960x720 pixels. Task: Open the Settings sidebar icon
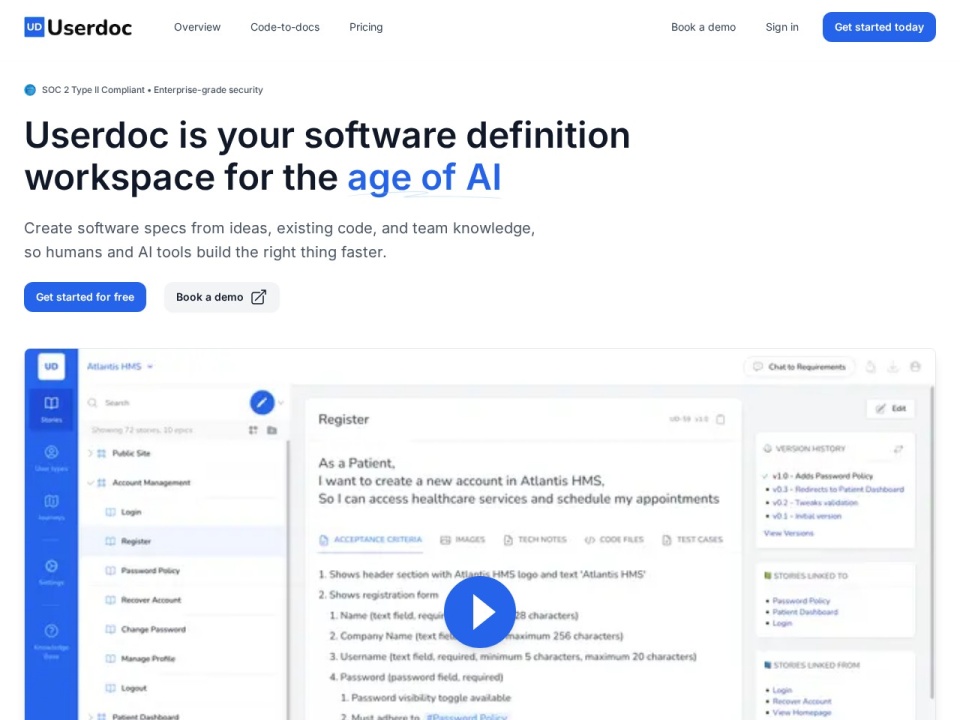click(51, 572)
